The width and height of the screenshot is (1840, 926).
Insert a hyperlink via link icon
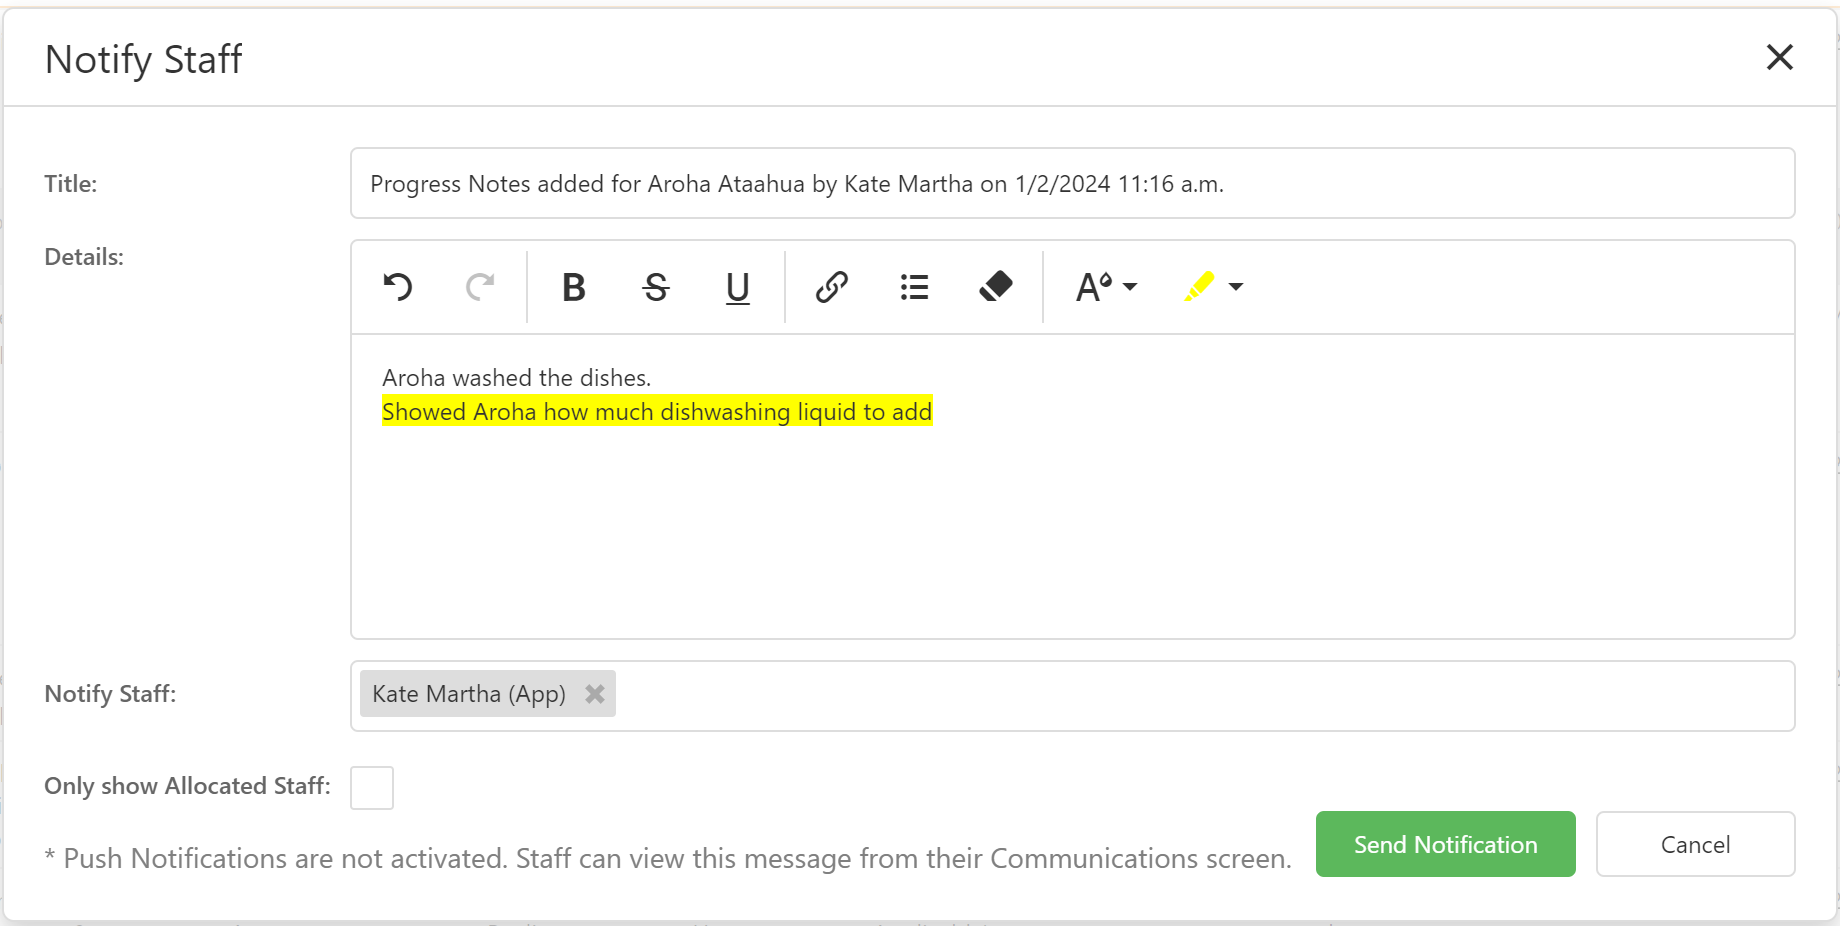(831, 287)
